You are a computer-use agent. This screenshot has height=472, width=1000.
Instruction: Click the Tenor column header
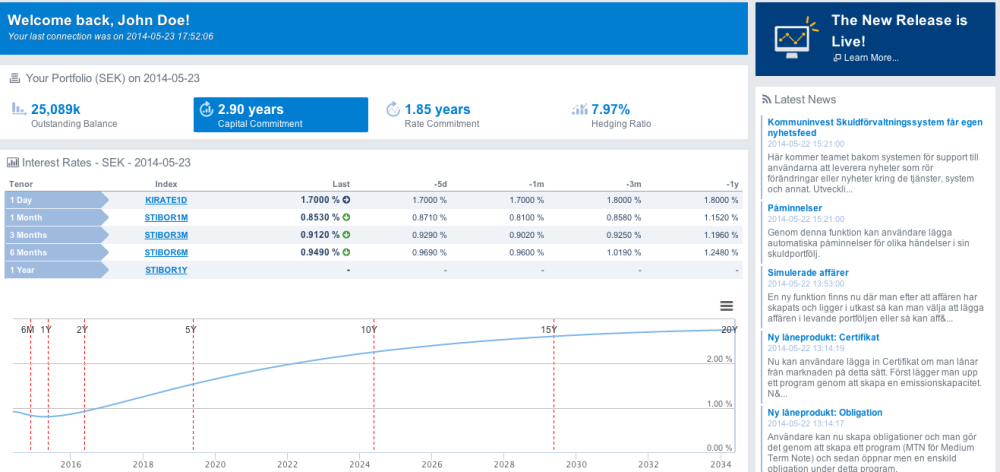pyautogui.click(x=21, y=184)
